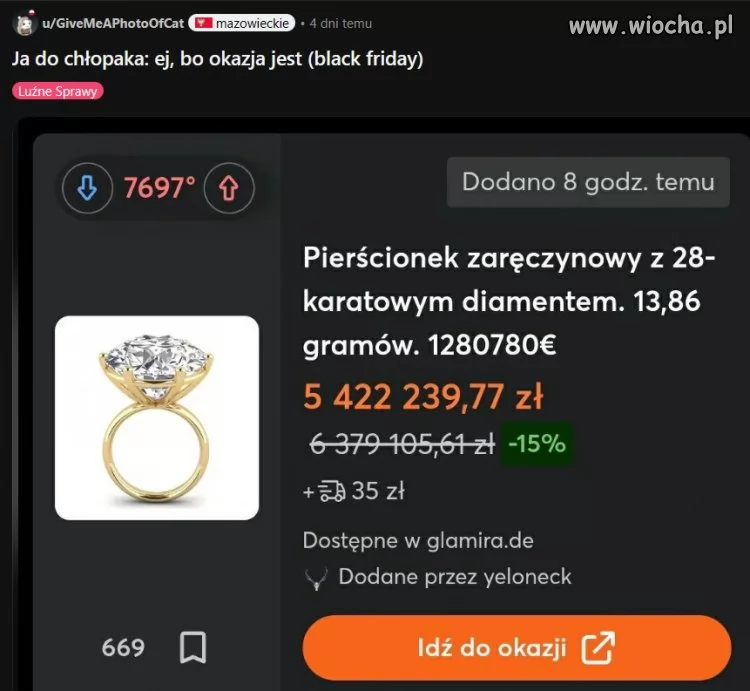Click the "Dodane przez yeloneck" author text
The image size is (750, 691).
point(455,577)
